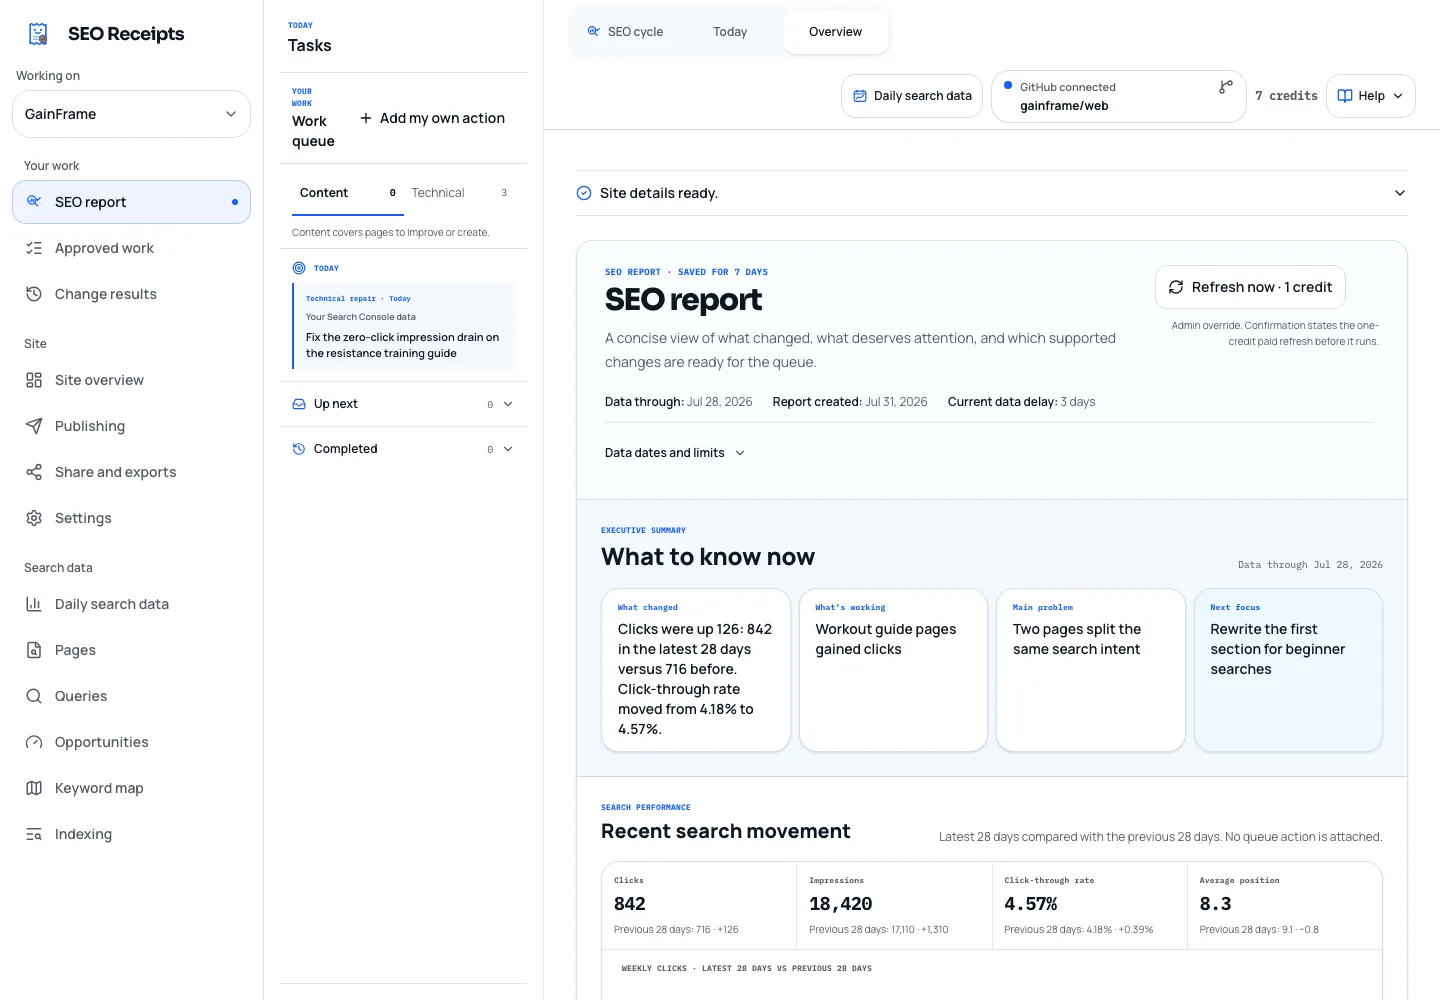Click the Queries magnifier icon

(x=34, y=696)
